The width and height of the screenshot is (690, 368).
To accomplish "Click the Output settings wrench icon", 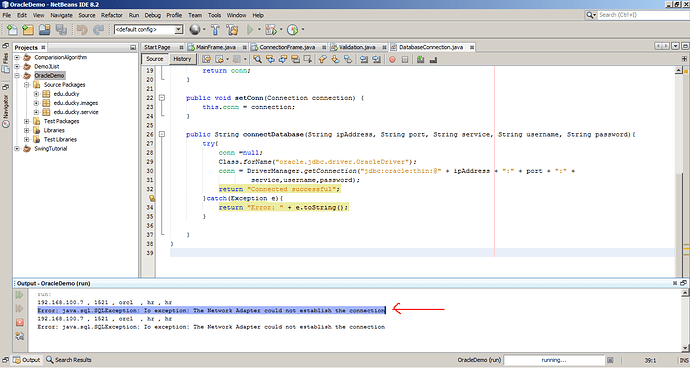I will pyautogui.click(x=20, y=336).
